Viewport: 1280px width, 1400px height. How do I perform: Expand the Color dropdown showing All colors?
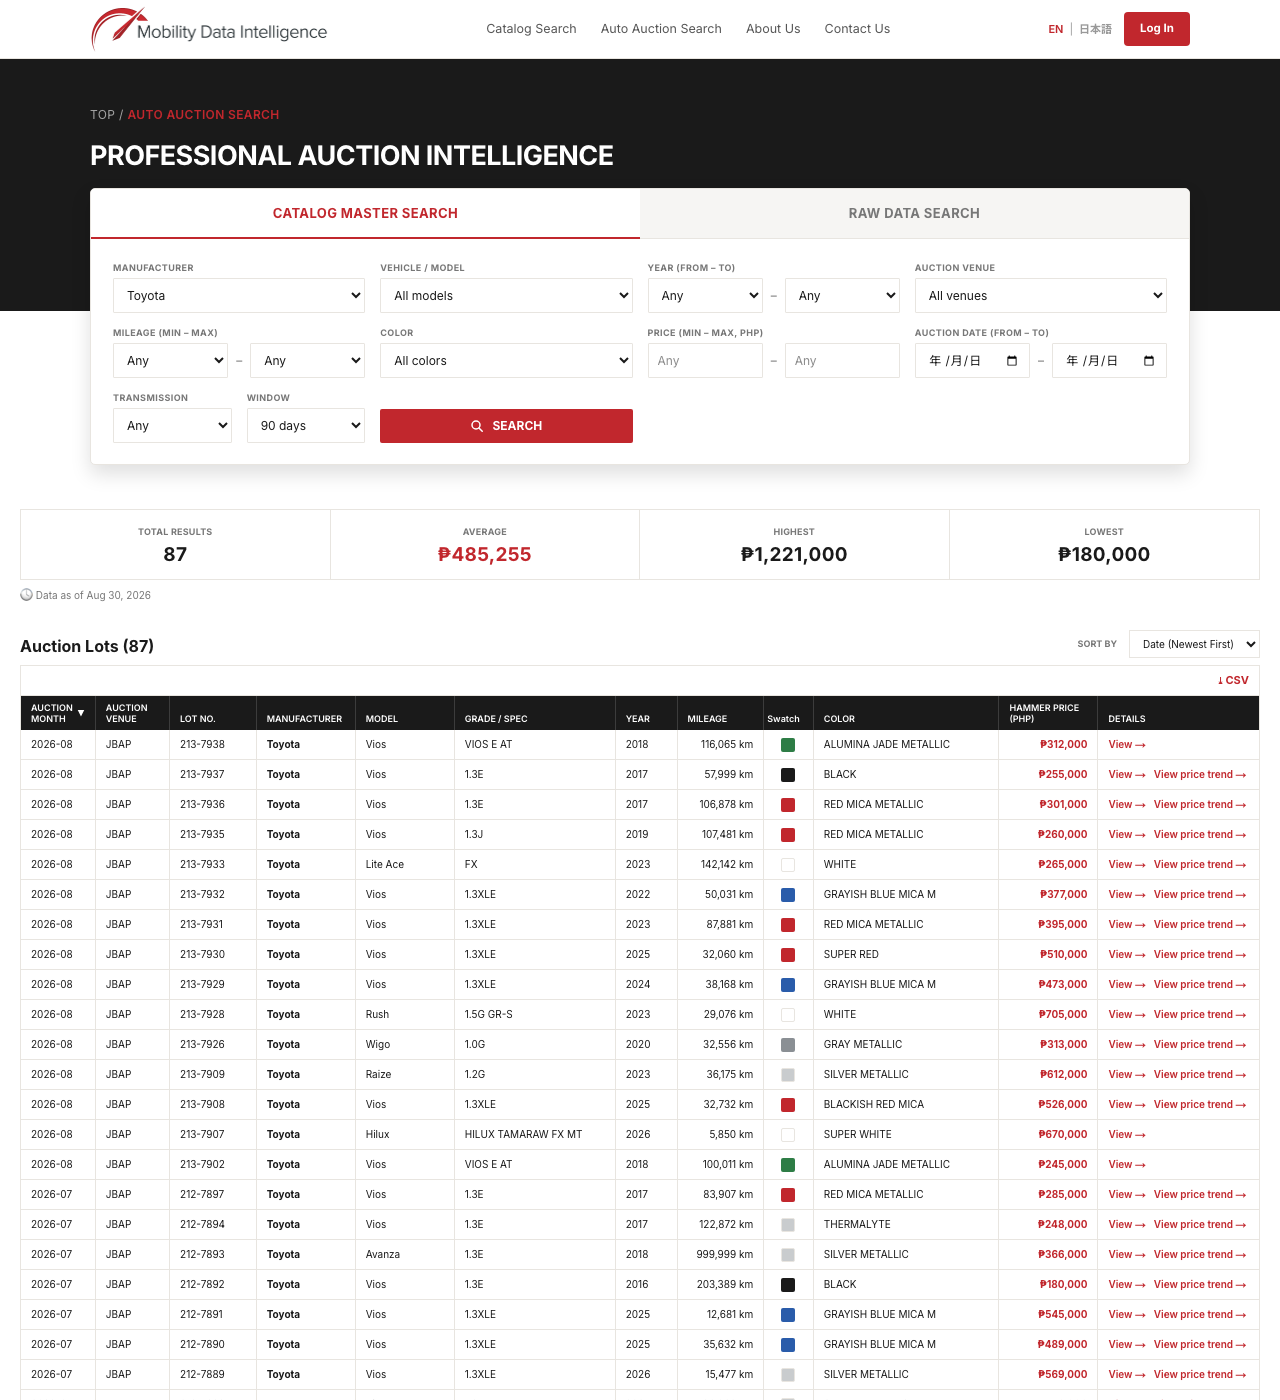pos(506,361)
